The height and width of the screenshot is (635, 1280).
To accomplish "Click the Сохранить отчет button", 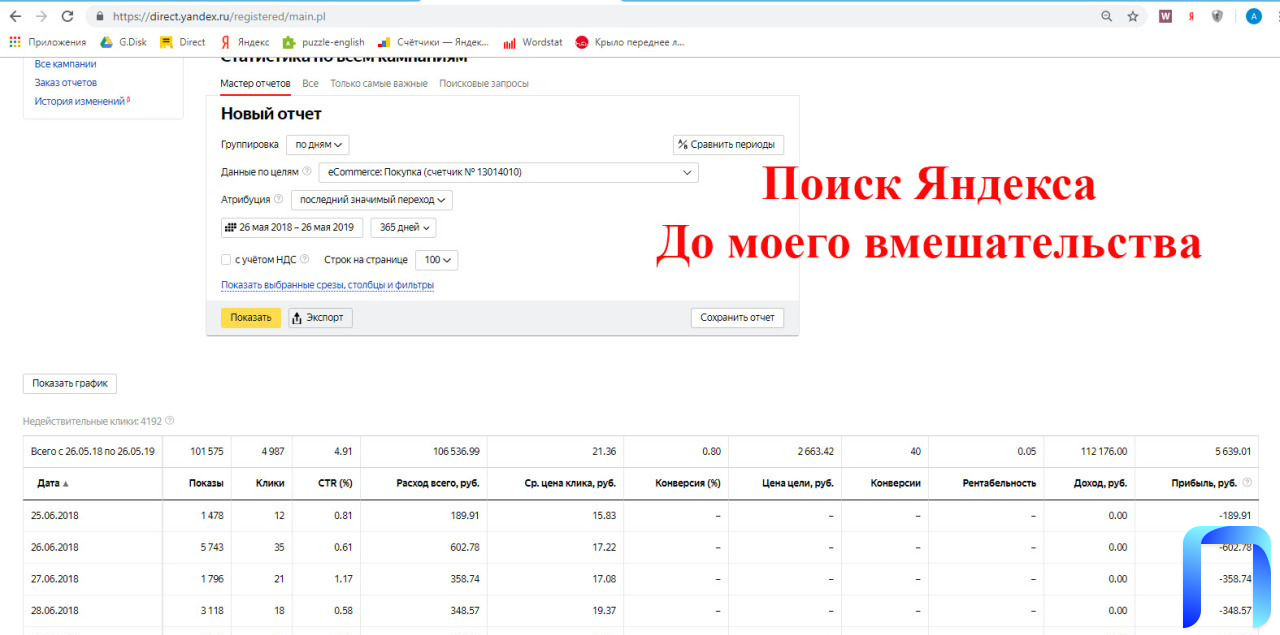I will [738, 318].
